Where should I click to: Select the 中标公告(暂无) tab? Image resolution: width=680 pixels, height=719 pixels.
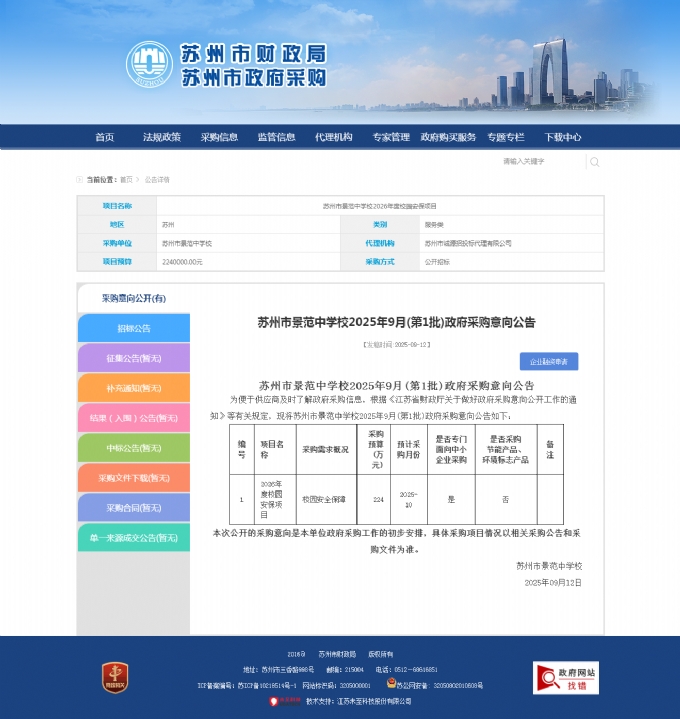pos(133,448)
